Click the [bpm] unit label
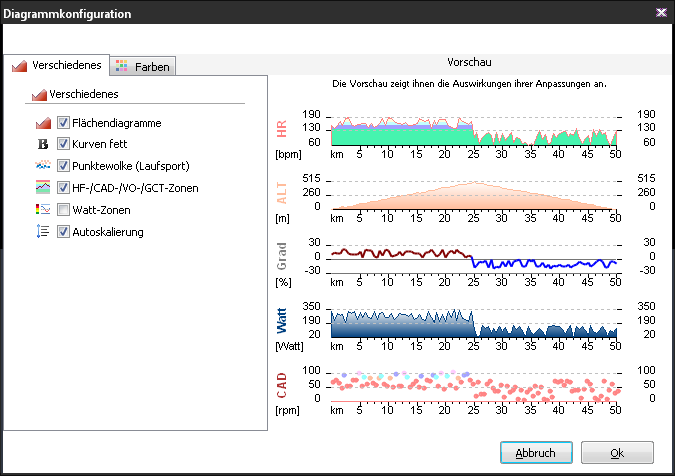675x476 pixels. tap(288, 154)
